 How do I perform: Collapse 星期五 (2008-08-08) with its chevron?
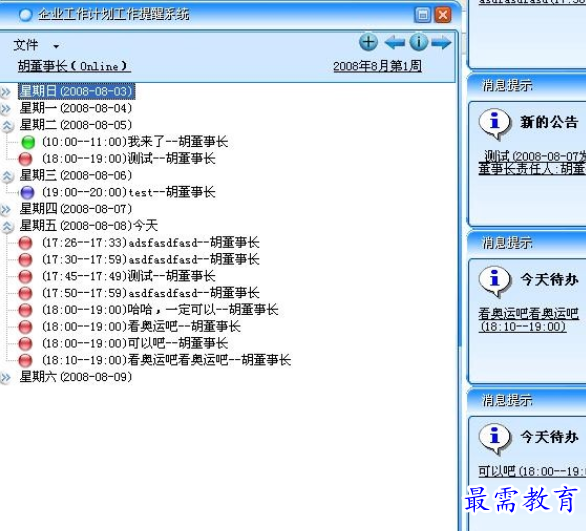7,226
